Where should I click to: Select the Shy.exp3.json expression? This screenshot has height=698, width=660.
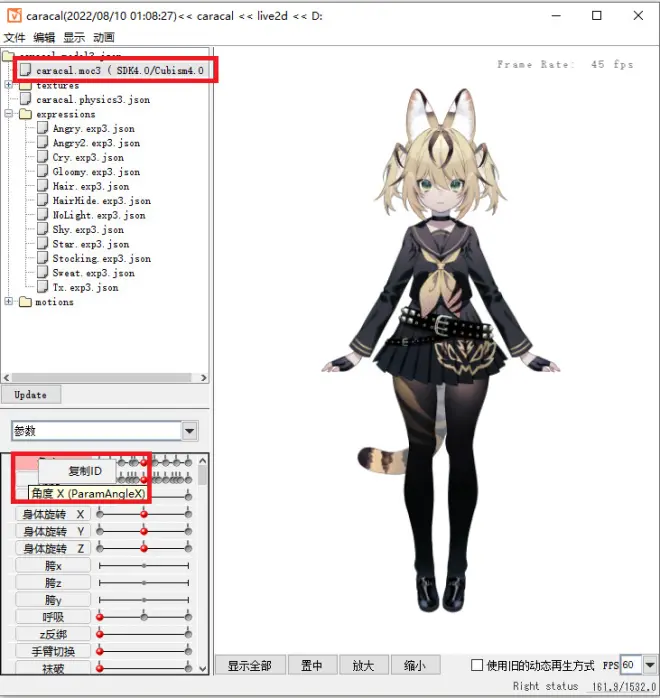(x=88, y=230)
